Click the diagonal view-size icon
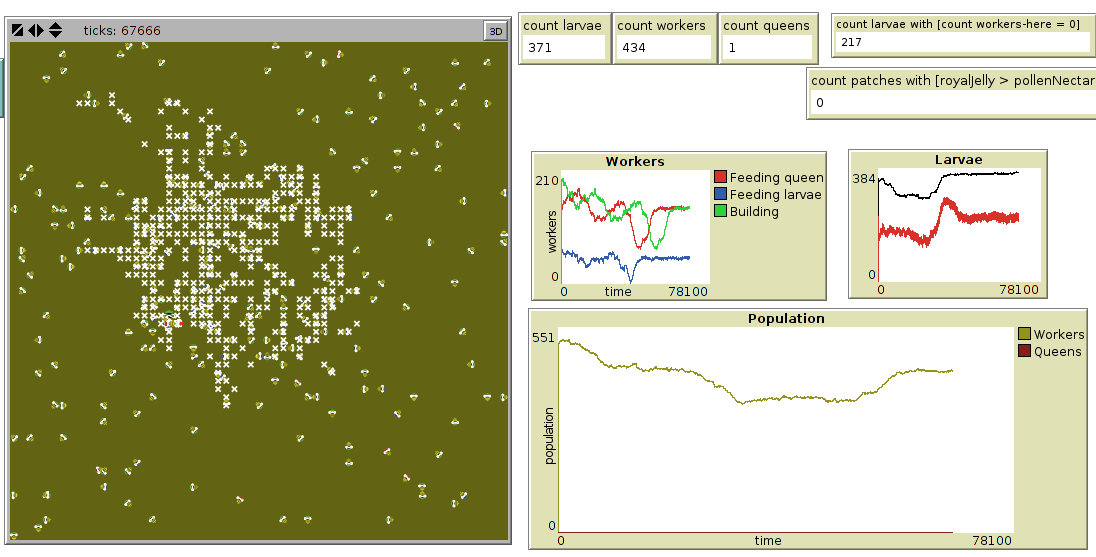The image size is (1096, 557). coord(18,30)
